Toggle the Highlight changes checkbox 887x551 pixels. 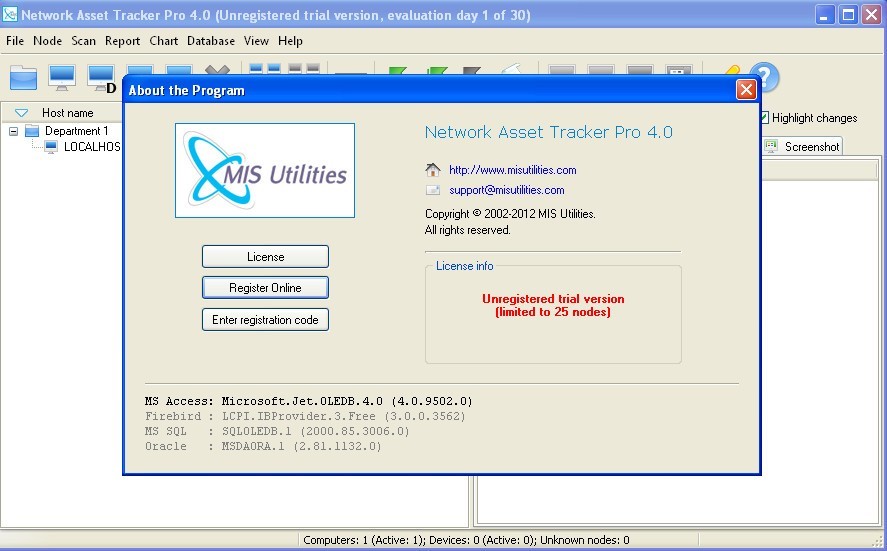(764, 118)
